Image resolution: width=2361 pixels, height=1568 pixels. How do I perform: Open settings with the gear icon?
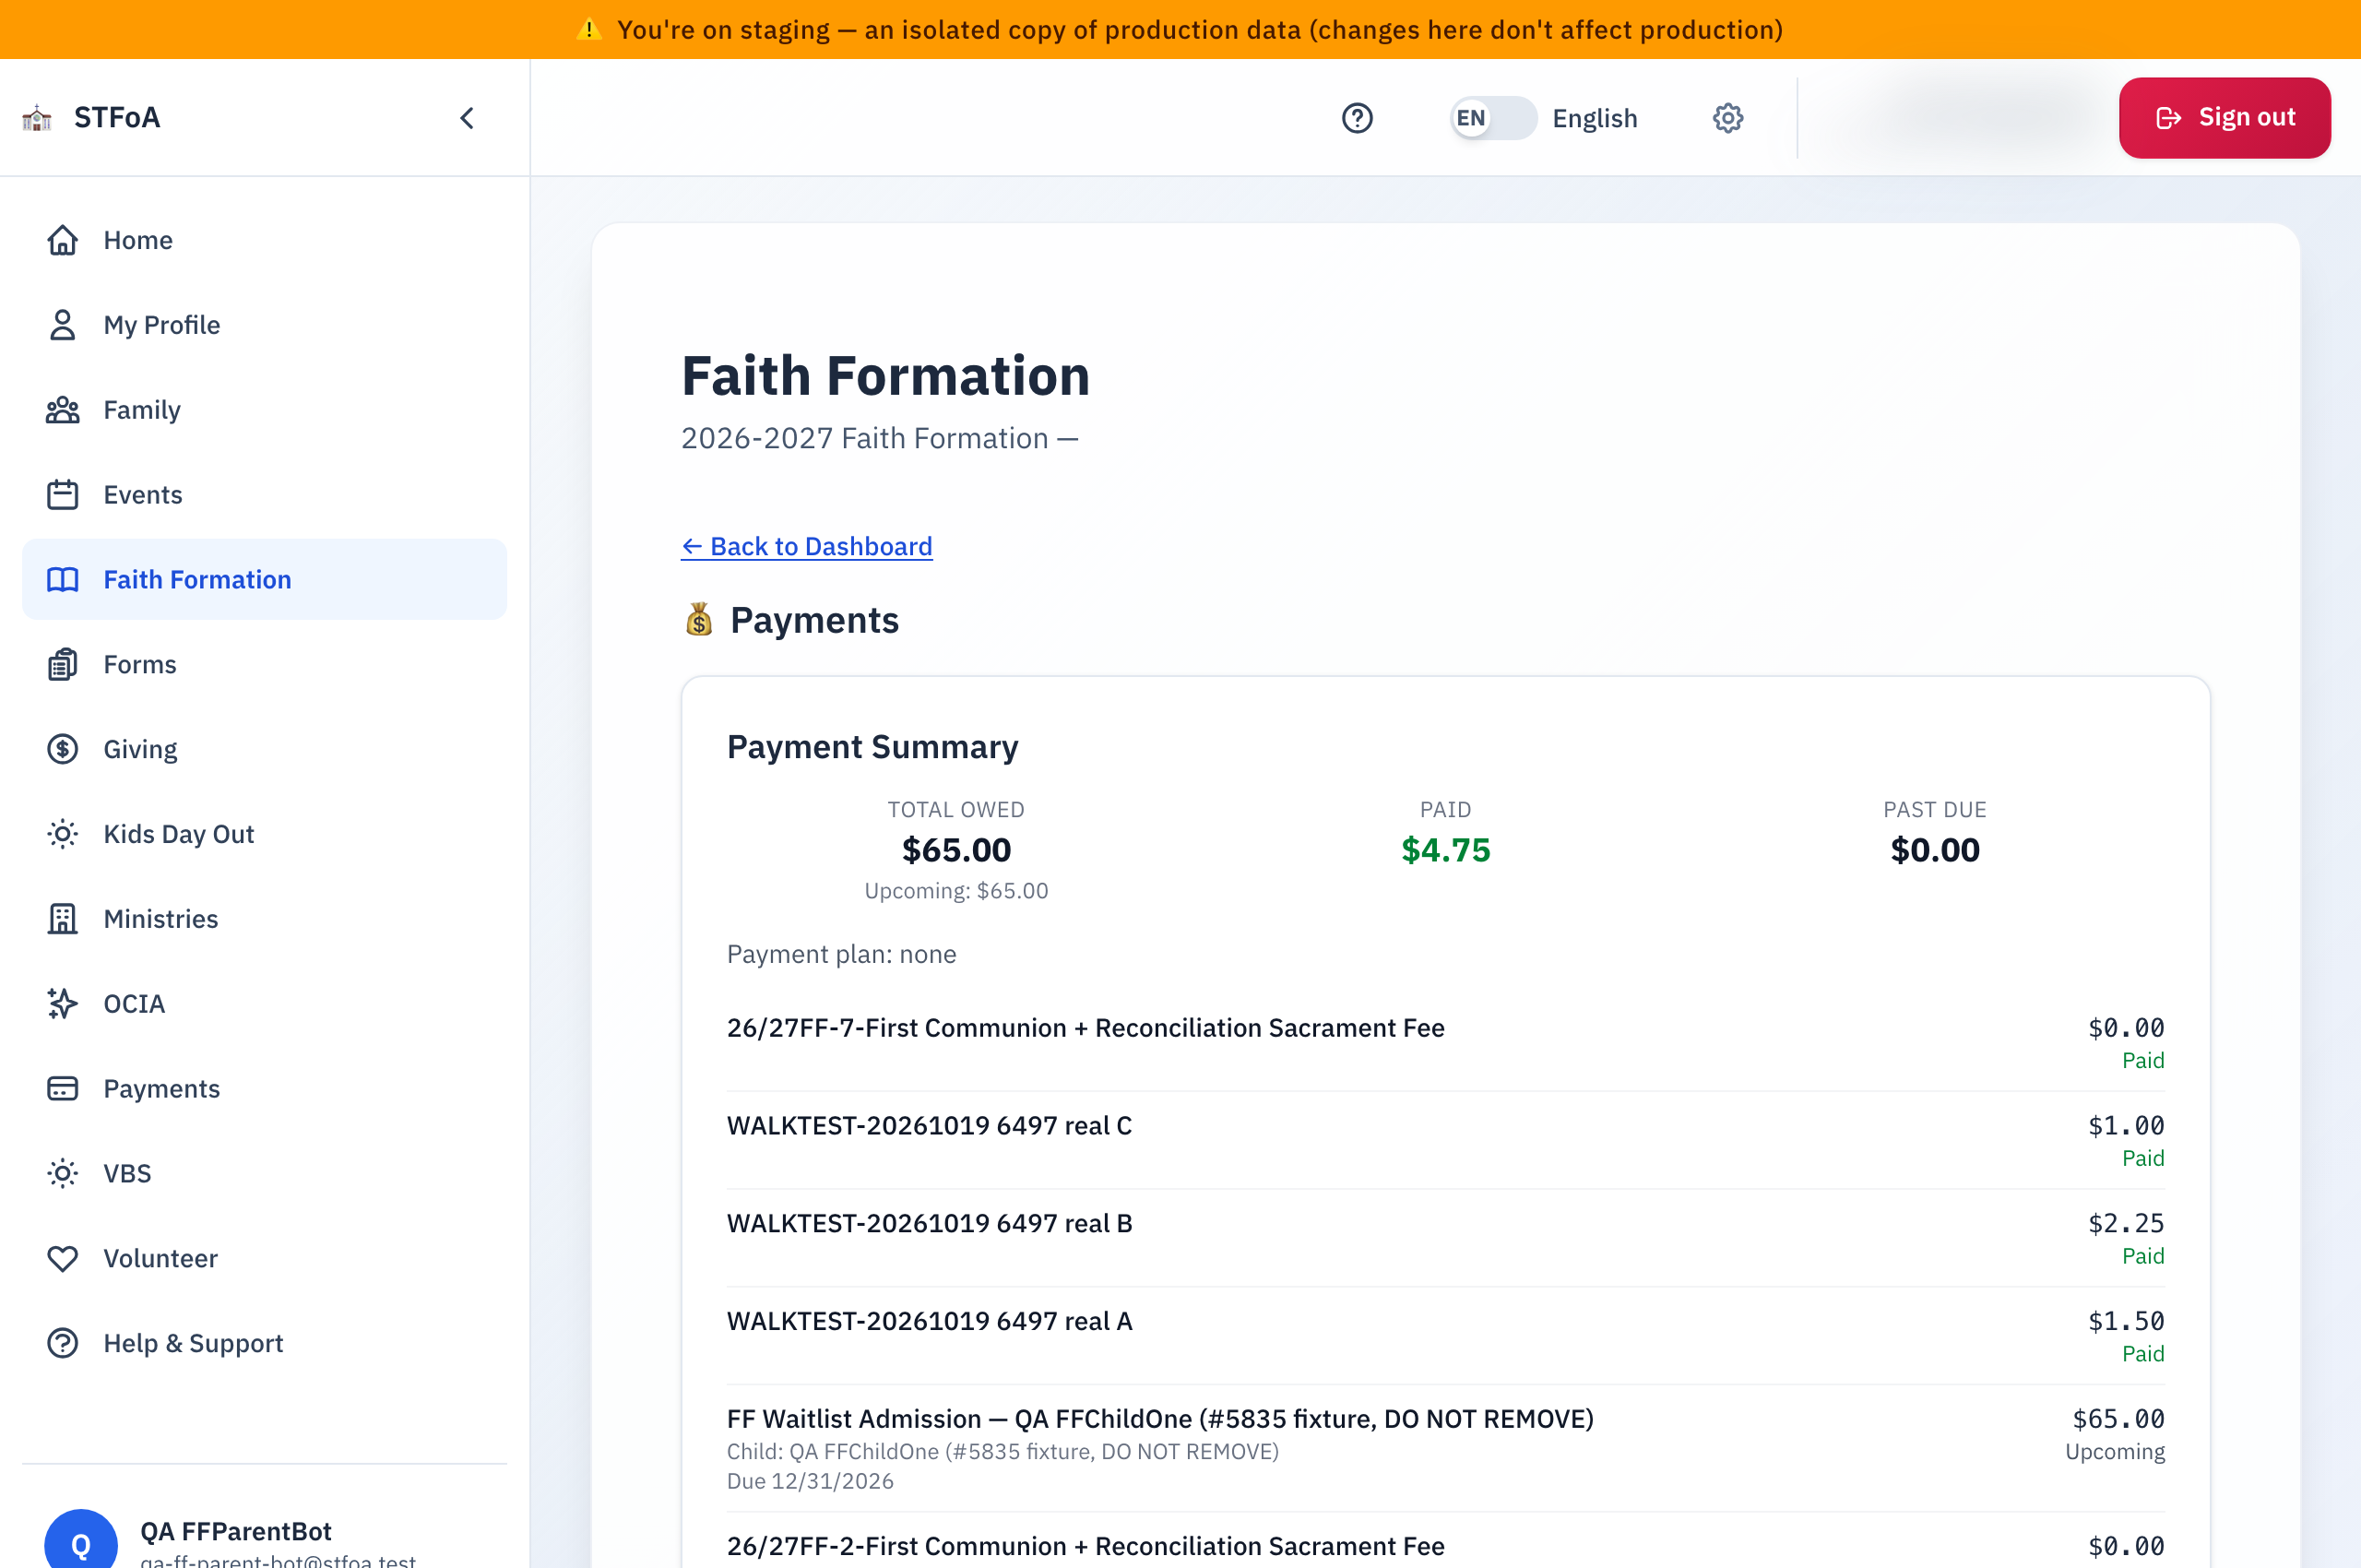click(1727, 118)
